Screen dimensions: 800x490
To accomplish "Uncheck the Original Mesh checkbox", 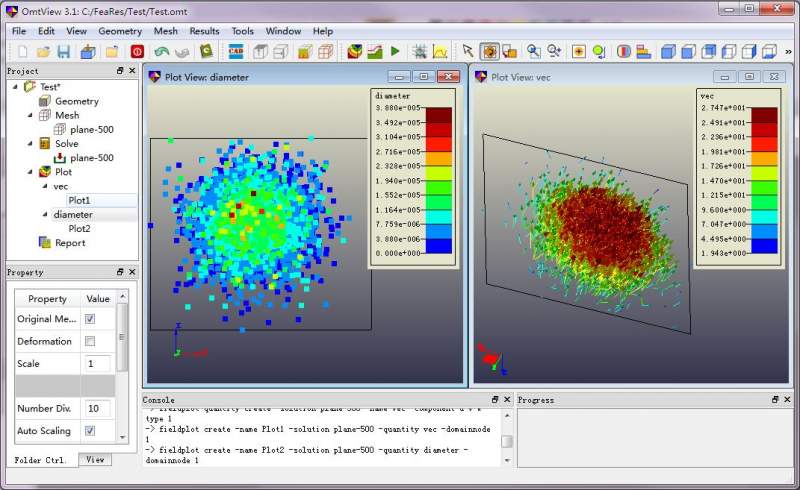I will [90, 319].
